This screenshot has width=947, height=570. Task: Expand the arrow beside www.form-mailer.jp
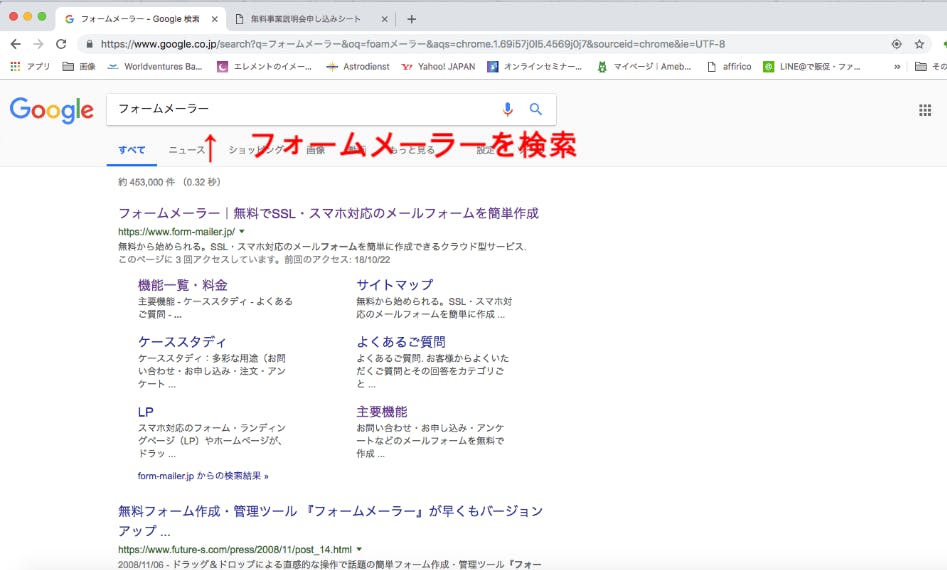[x=242, y=231]
